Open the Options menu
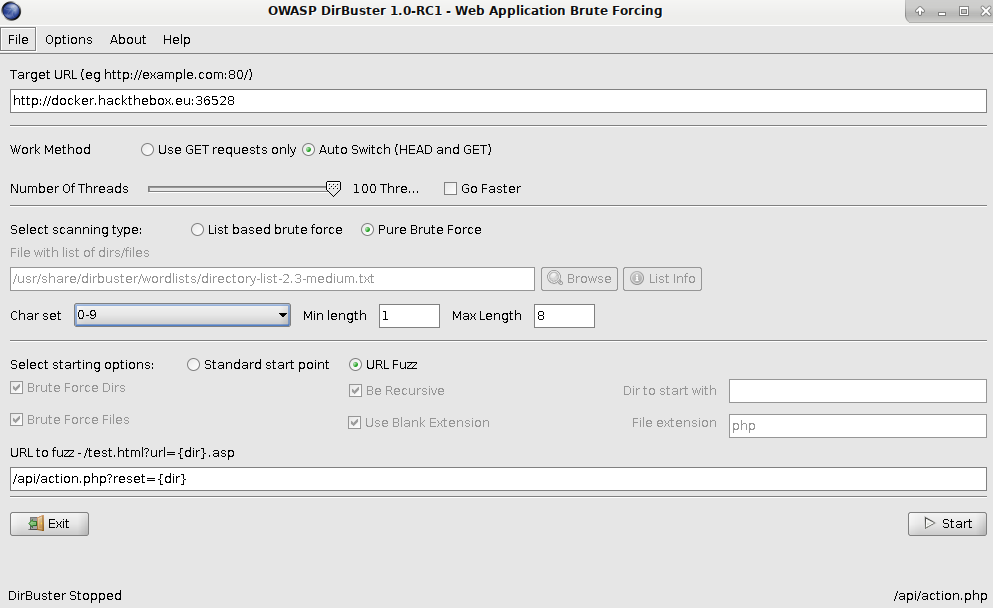Viewport: 993px width, 608px height. tap(68, 40)
